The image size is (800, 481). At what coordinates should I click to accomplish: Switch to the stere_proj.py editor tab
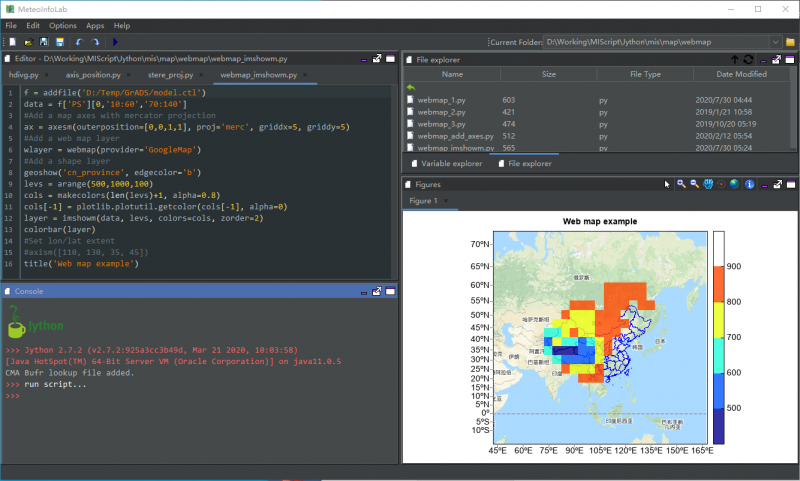coord(170,75)
